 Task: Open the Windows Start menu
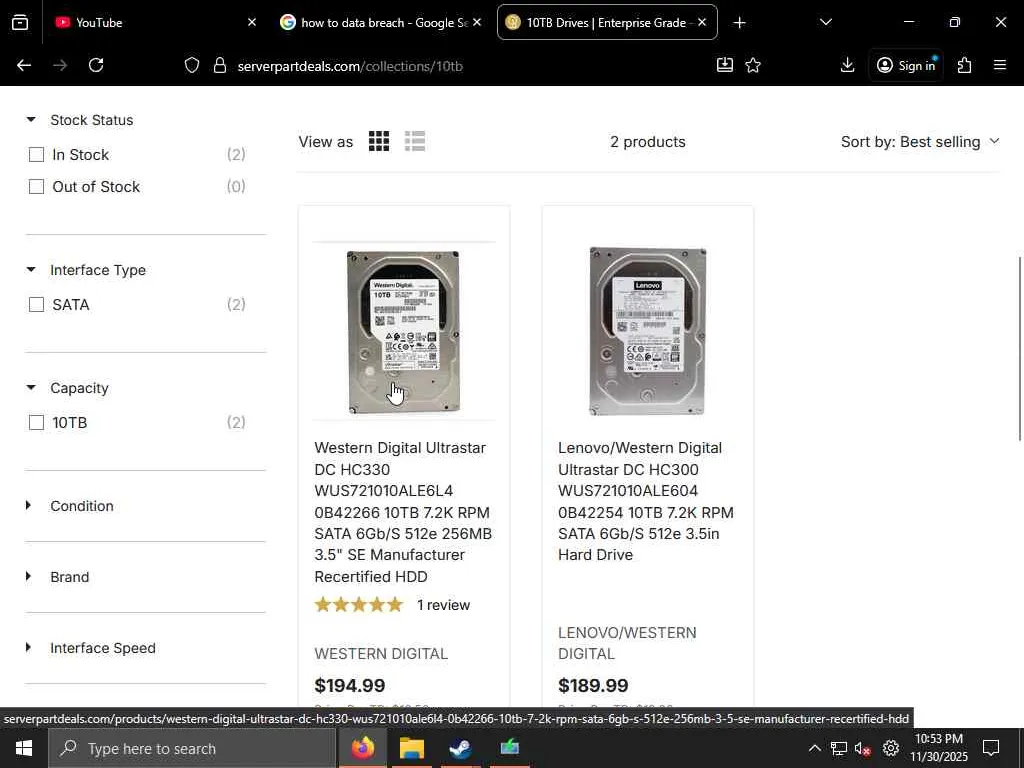(x=24, y=748)
